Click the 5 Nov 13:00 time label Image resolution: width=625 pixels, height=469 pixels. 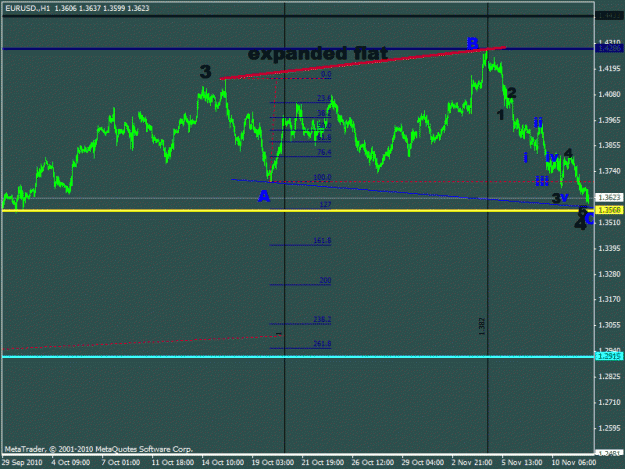[522, 462]
